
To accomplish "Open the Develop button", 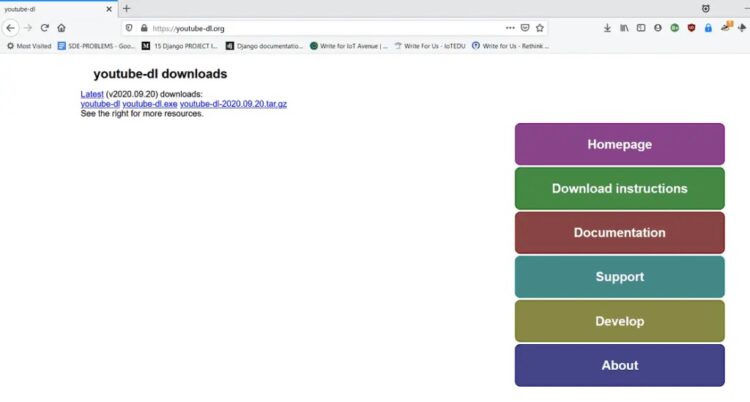I will (x=619, y=321).
